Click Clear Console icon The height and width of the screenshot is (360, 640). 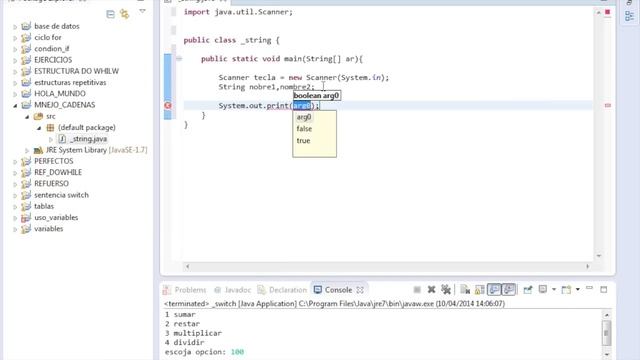[465, 290]
